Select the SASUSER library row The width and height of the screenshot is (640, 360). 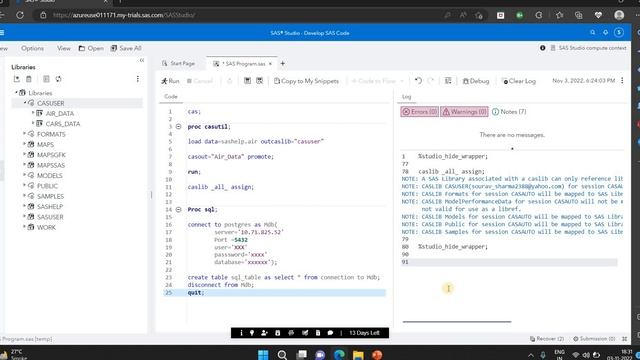tap(50, 217)
